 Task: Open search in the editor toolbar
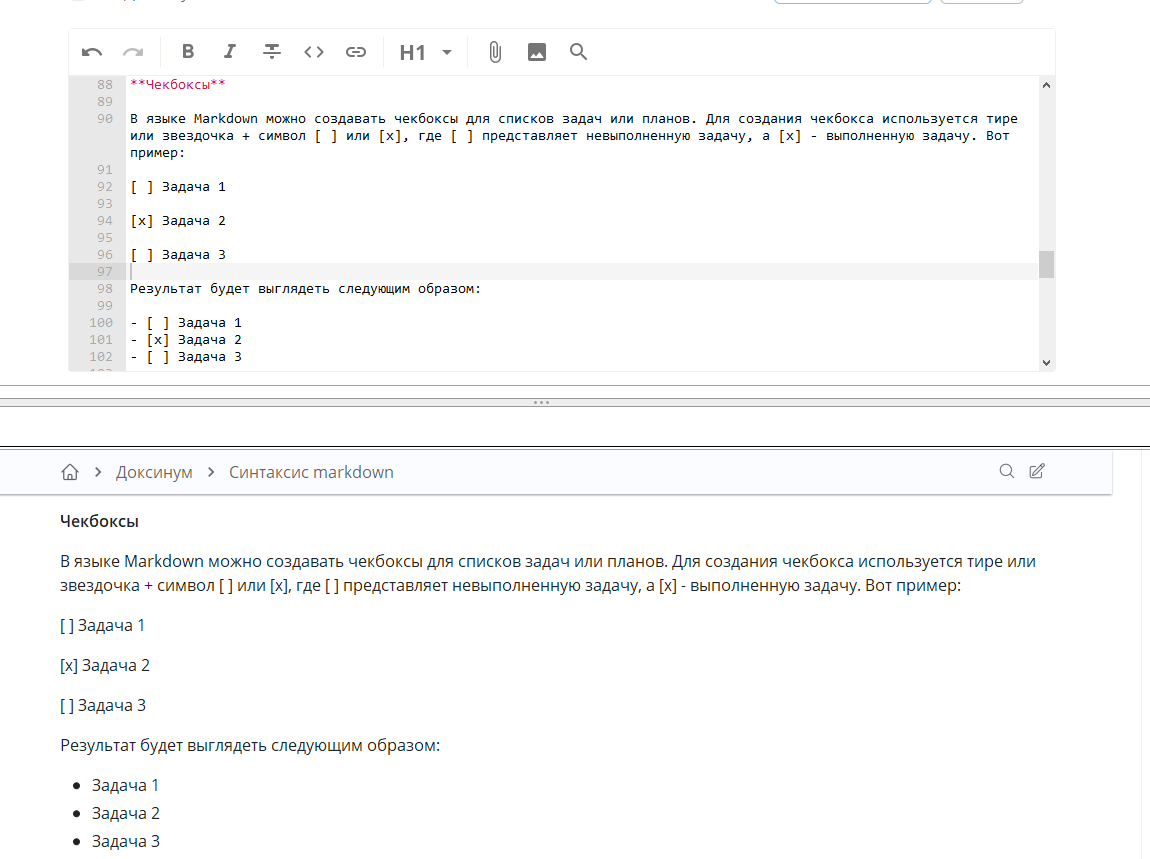(578, 52)
